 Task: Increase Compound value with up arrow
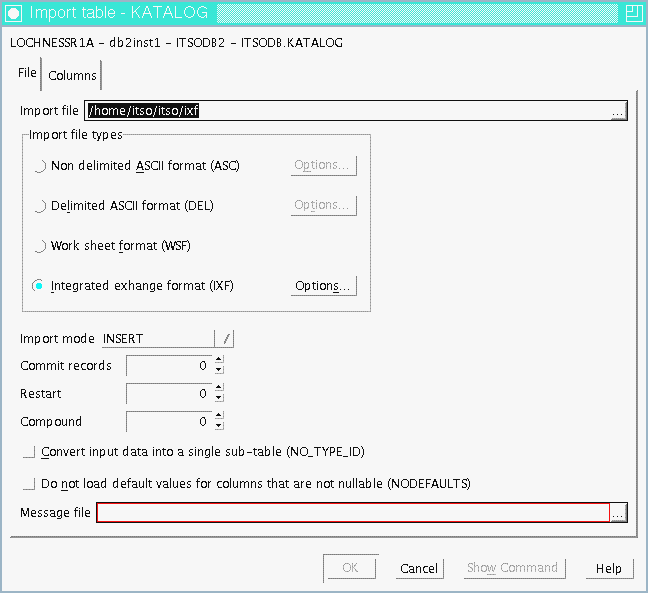point(219,416)
